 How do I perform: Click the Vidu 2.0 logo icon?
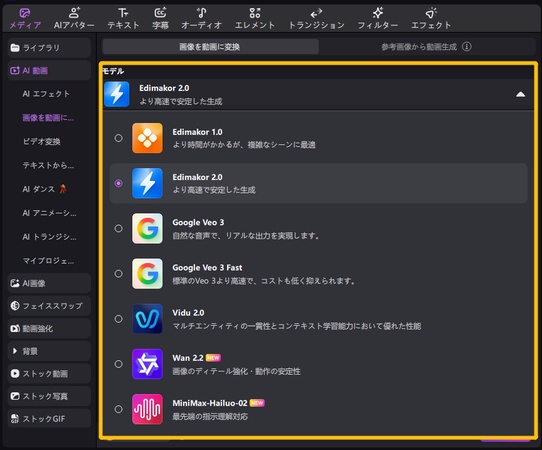point(147,319)
